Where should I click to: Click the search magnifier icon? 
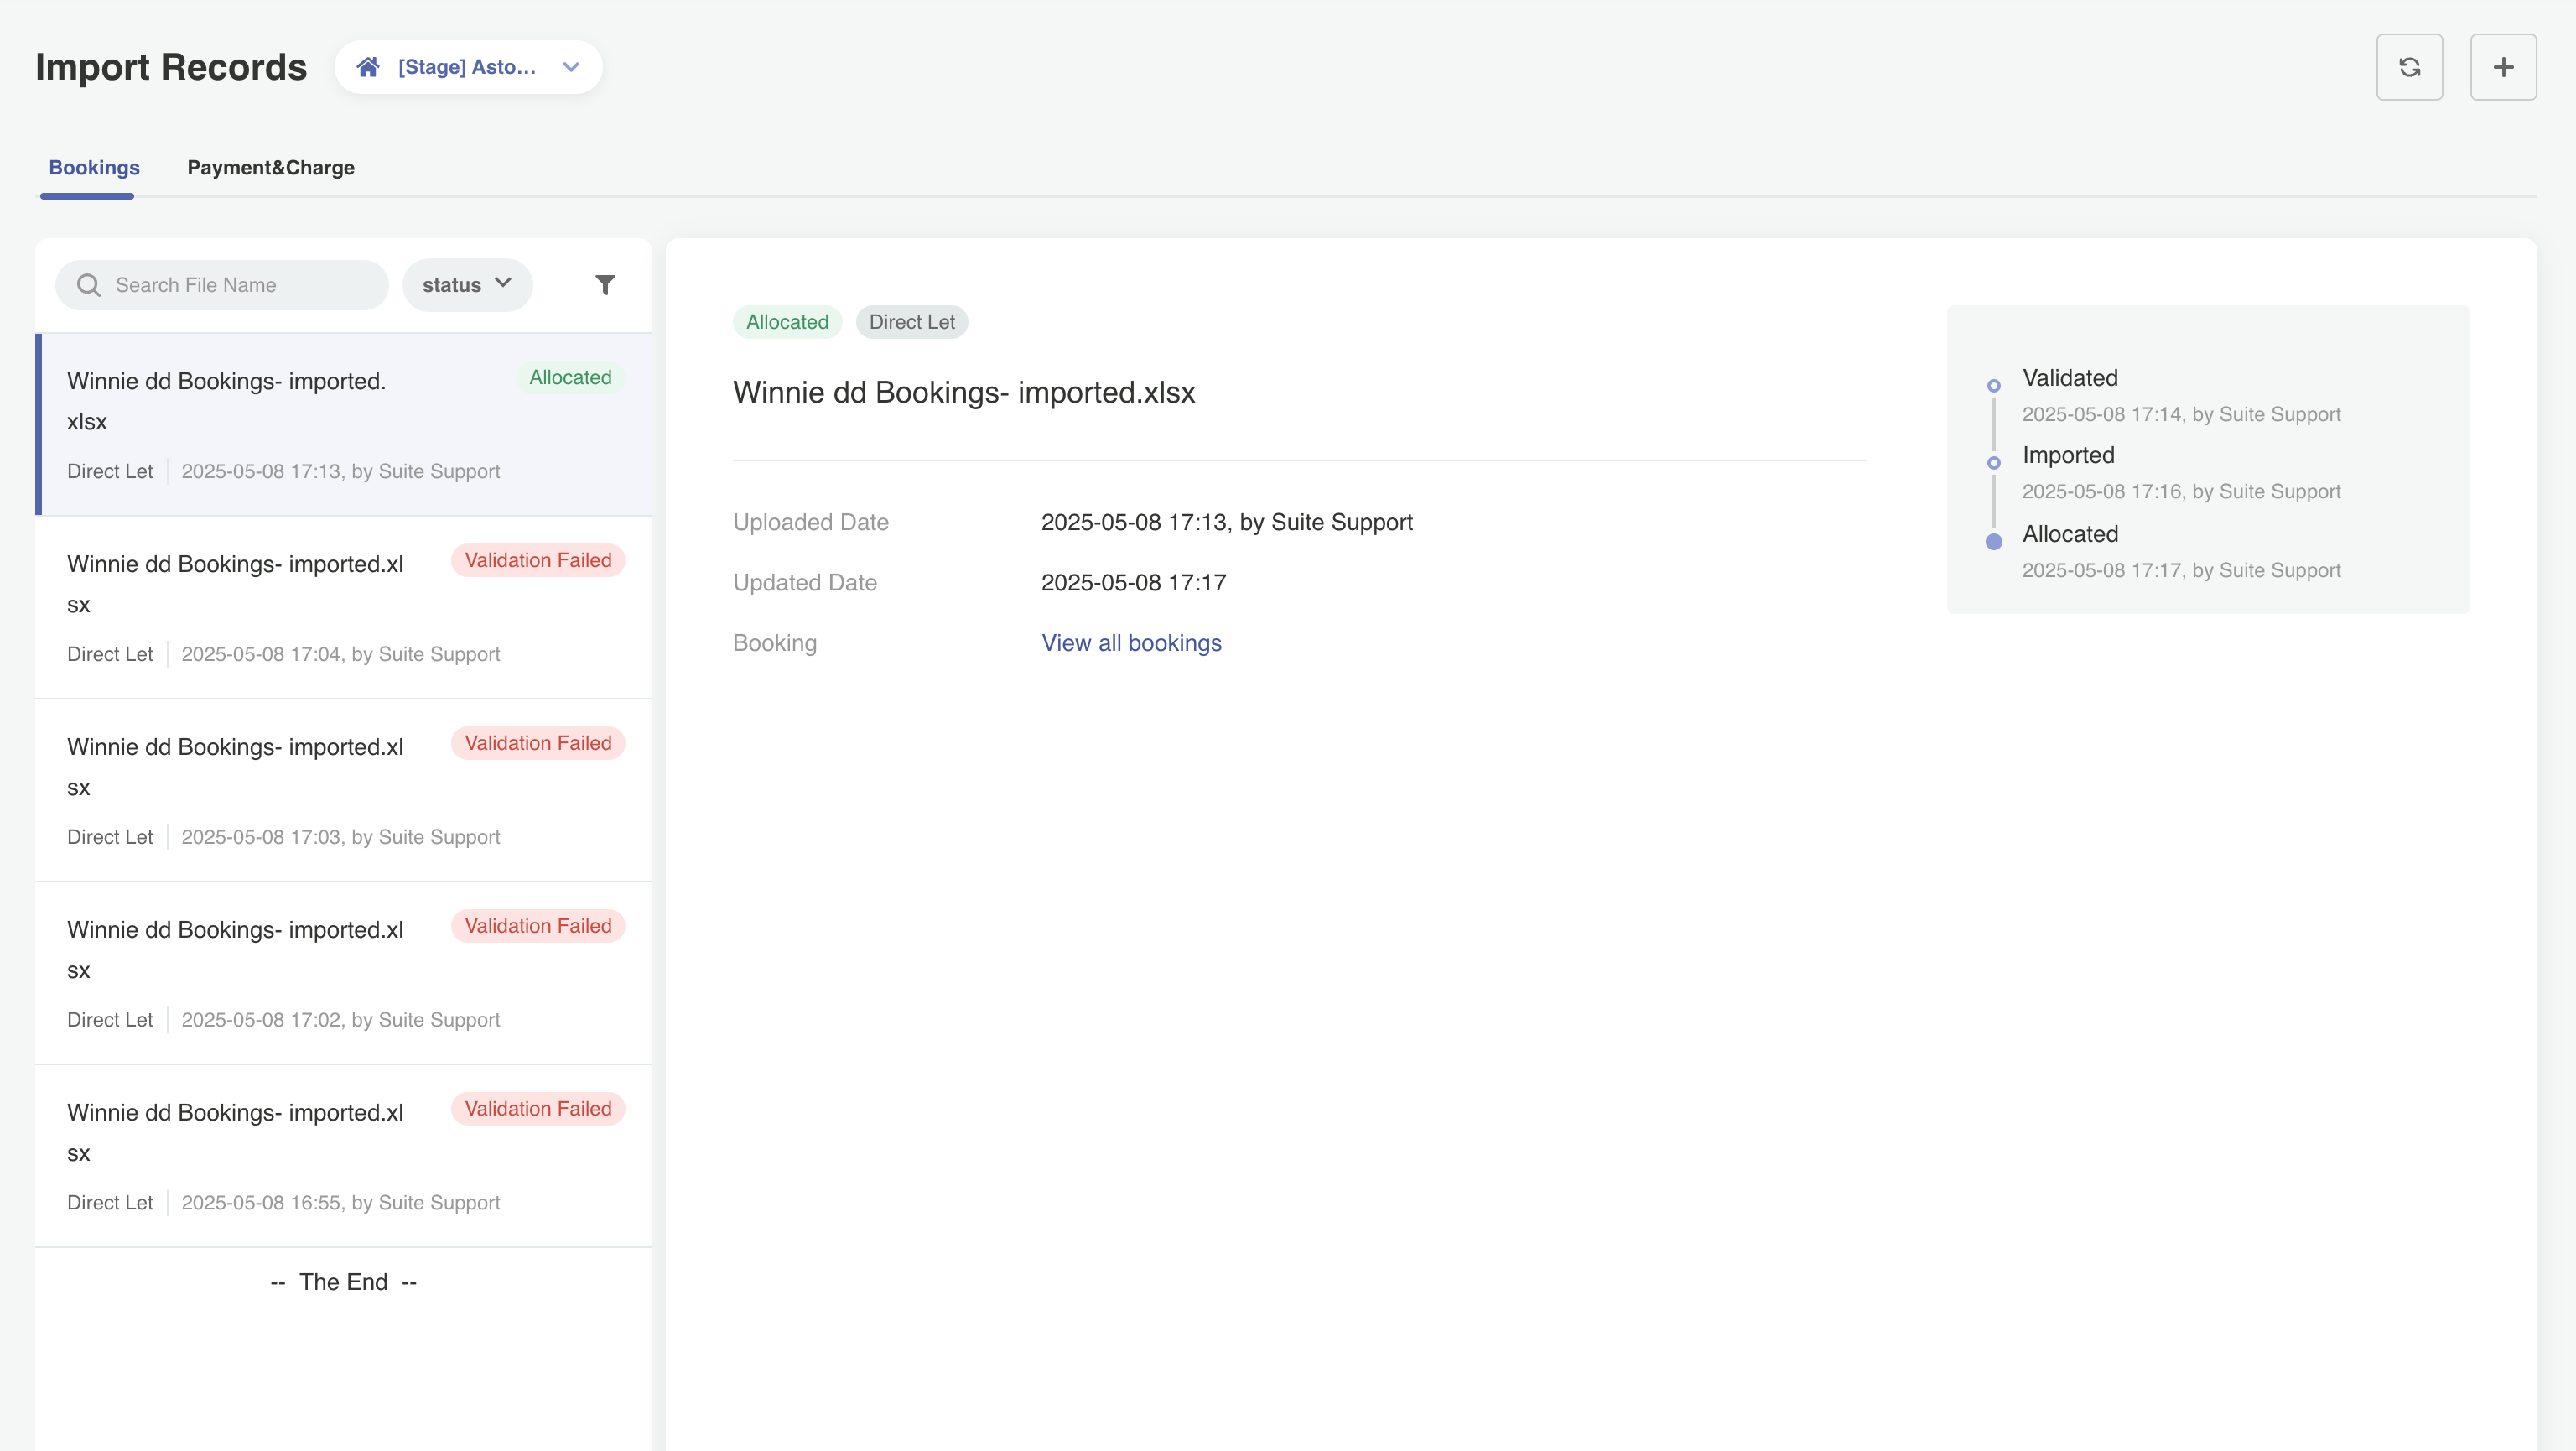[x=89, y=285]
